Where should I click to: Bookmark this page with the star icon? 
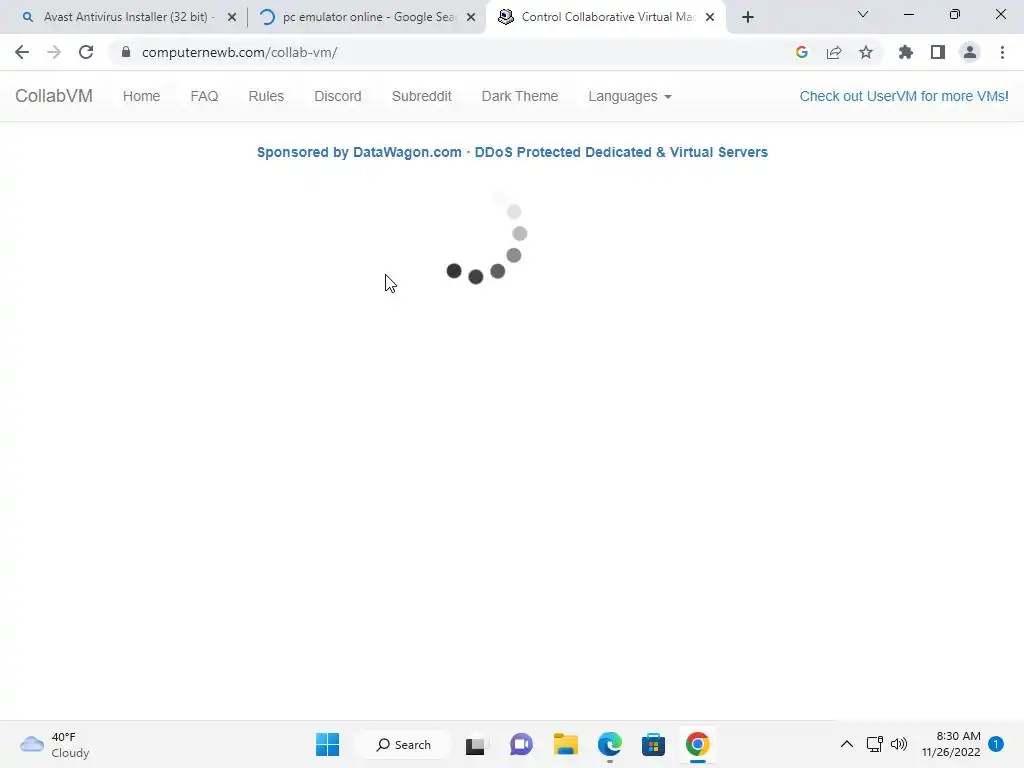pos(865,52)
